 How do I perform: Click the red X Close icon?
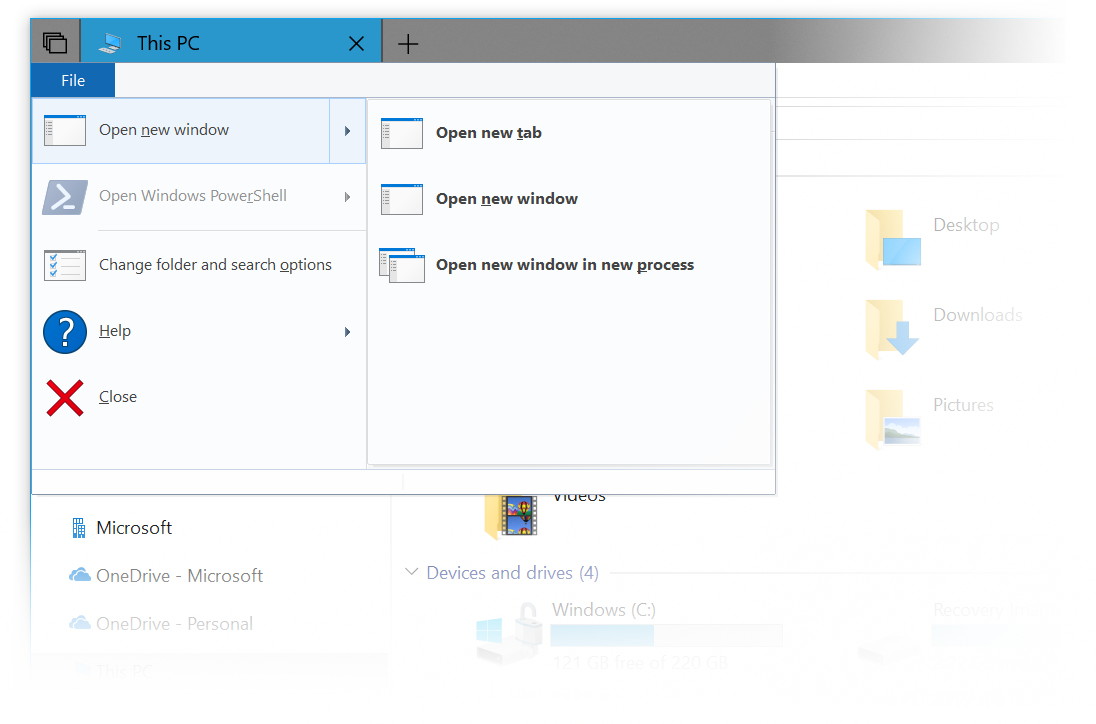(63, 397)
